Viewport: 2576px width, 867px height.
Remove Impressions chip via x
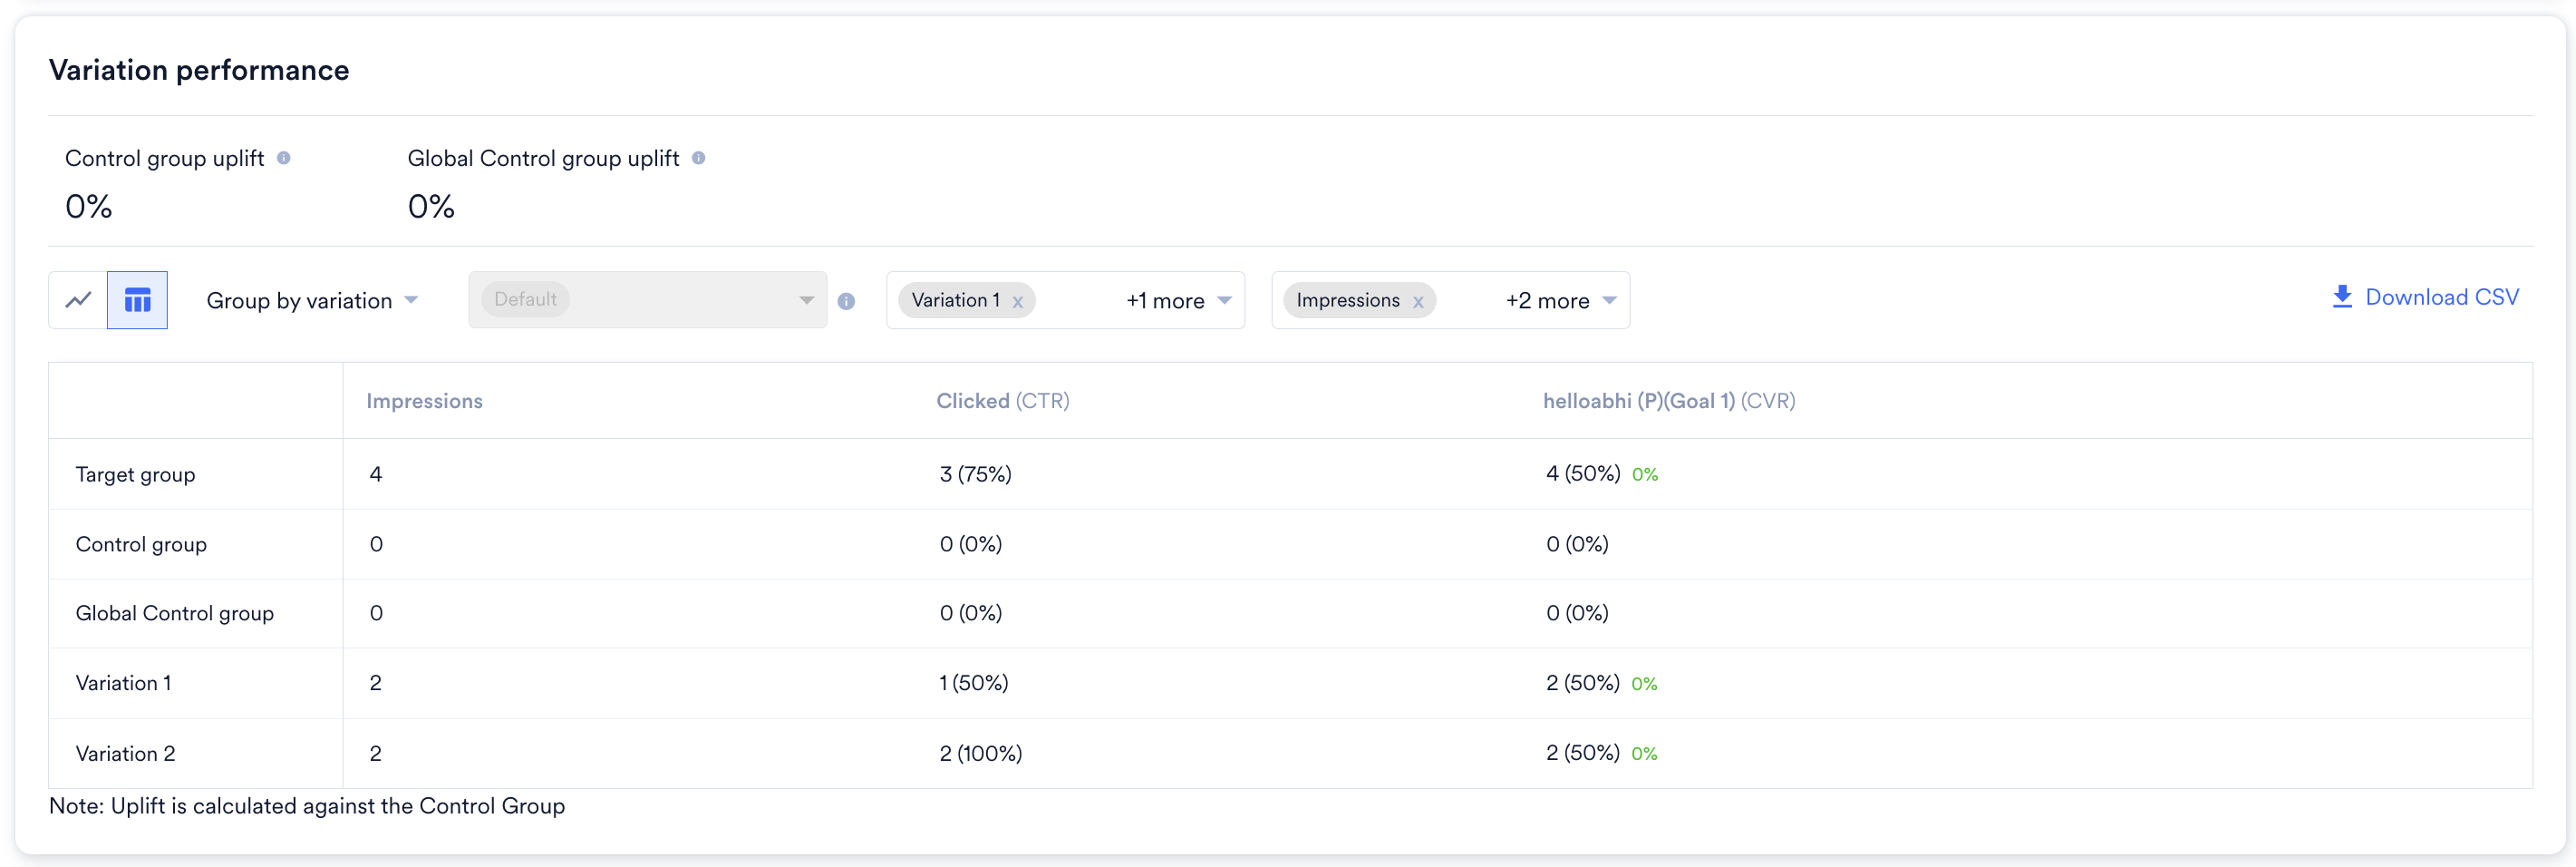pos(1418,302)
